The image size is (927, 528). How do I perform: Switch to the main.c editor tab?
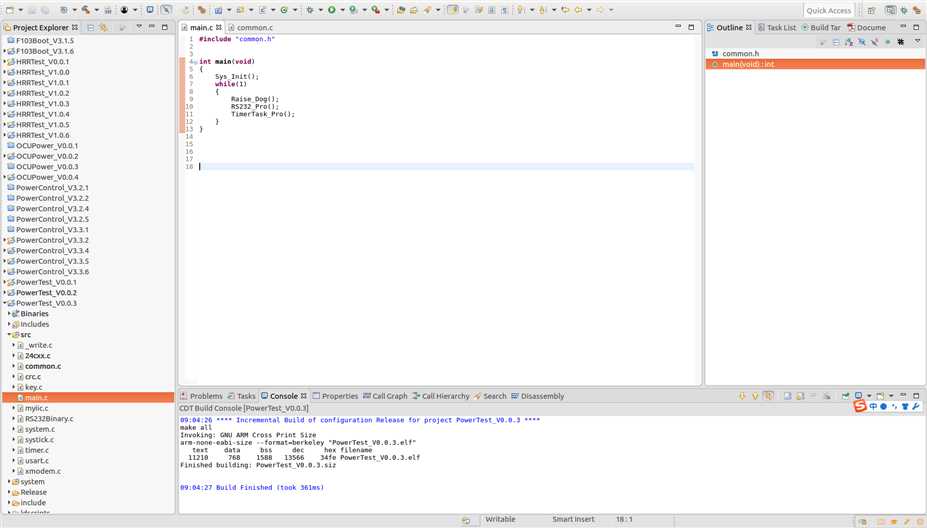pyautogui.click(x=201, y=27)
